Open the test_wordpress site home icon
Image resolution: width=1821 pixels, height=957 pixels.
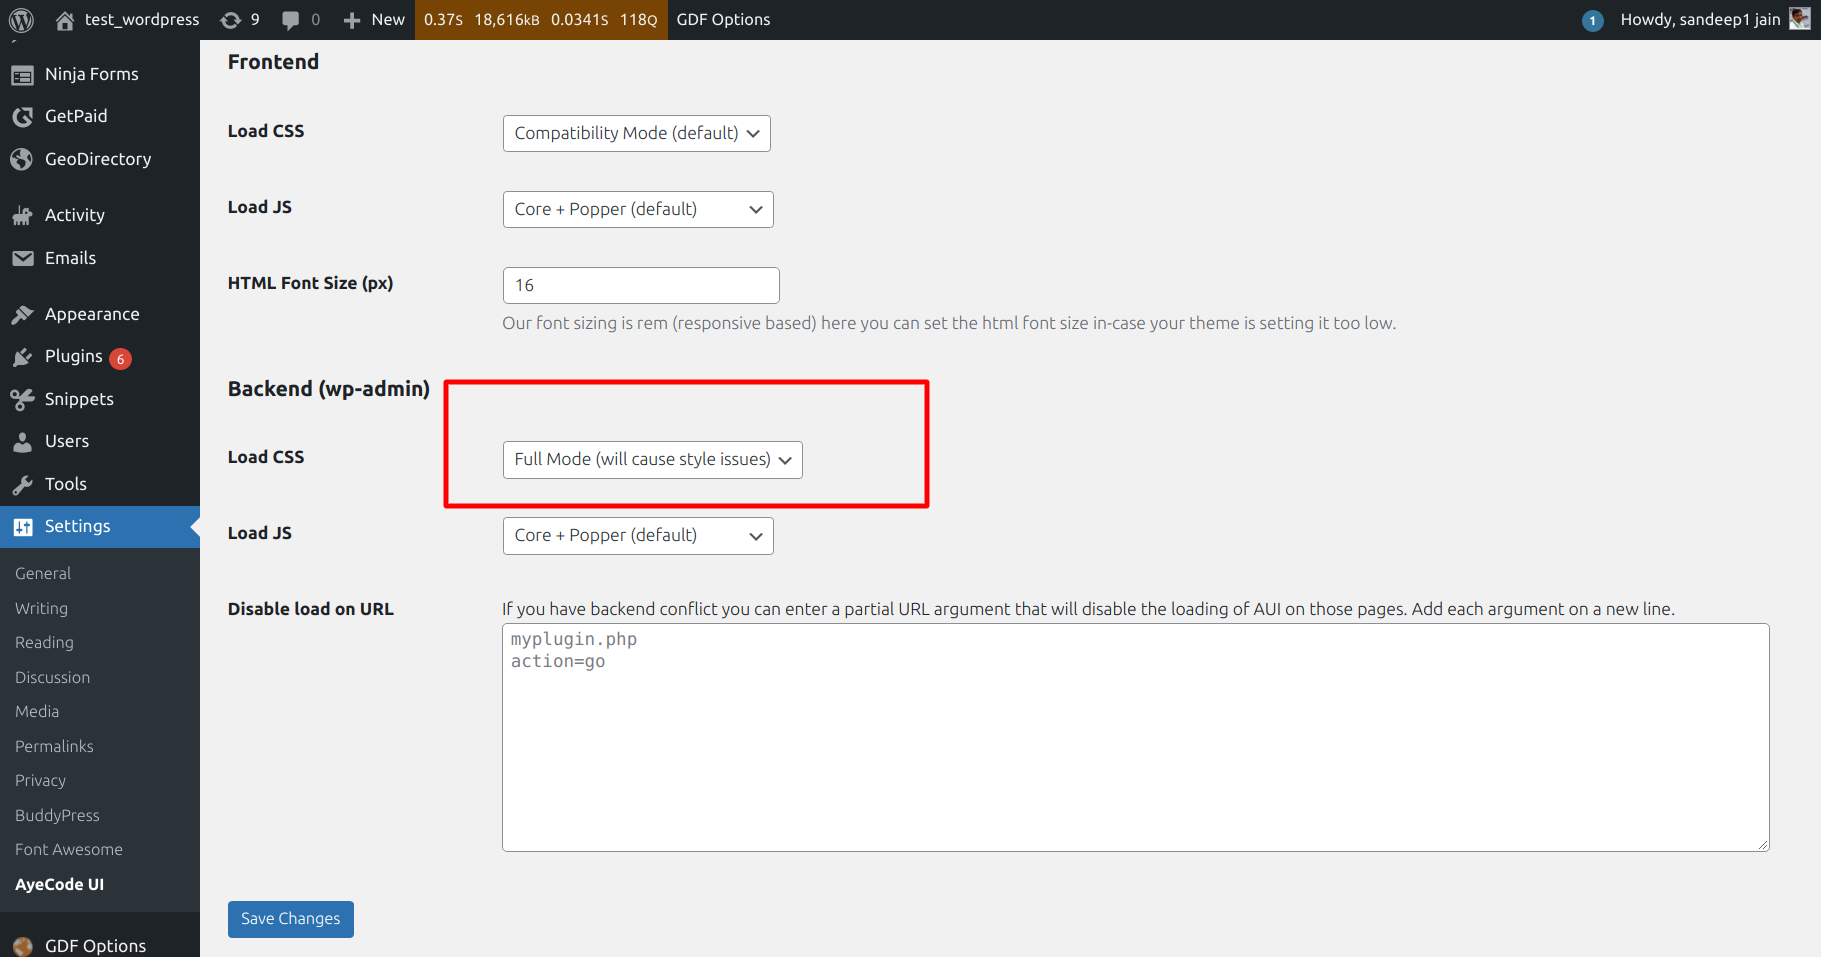click(x=65, y=20)
